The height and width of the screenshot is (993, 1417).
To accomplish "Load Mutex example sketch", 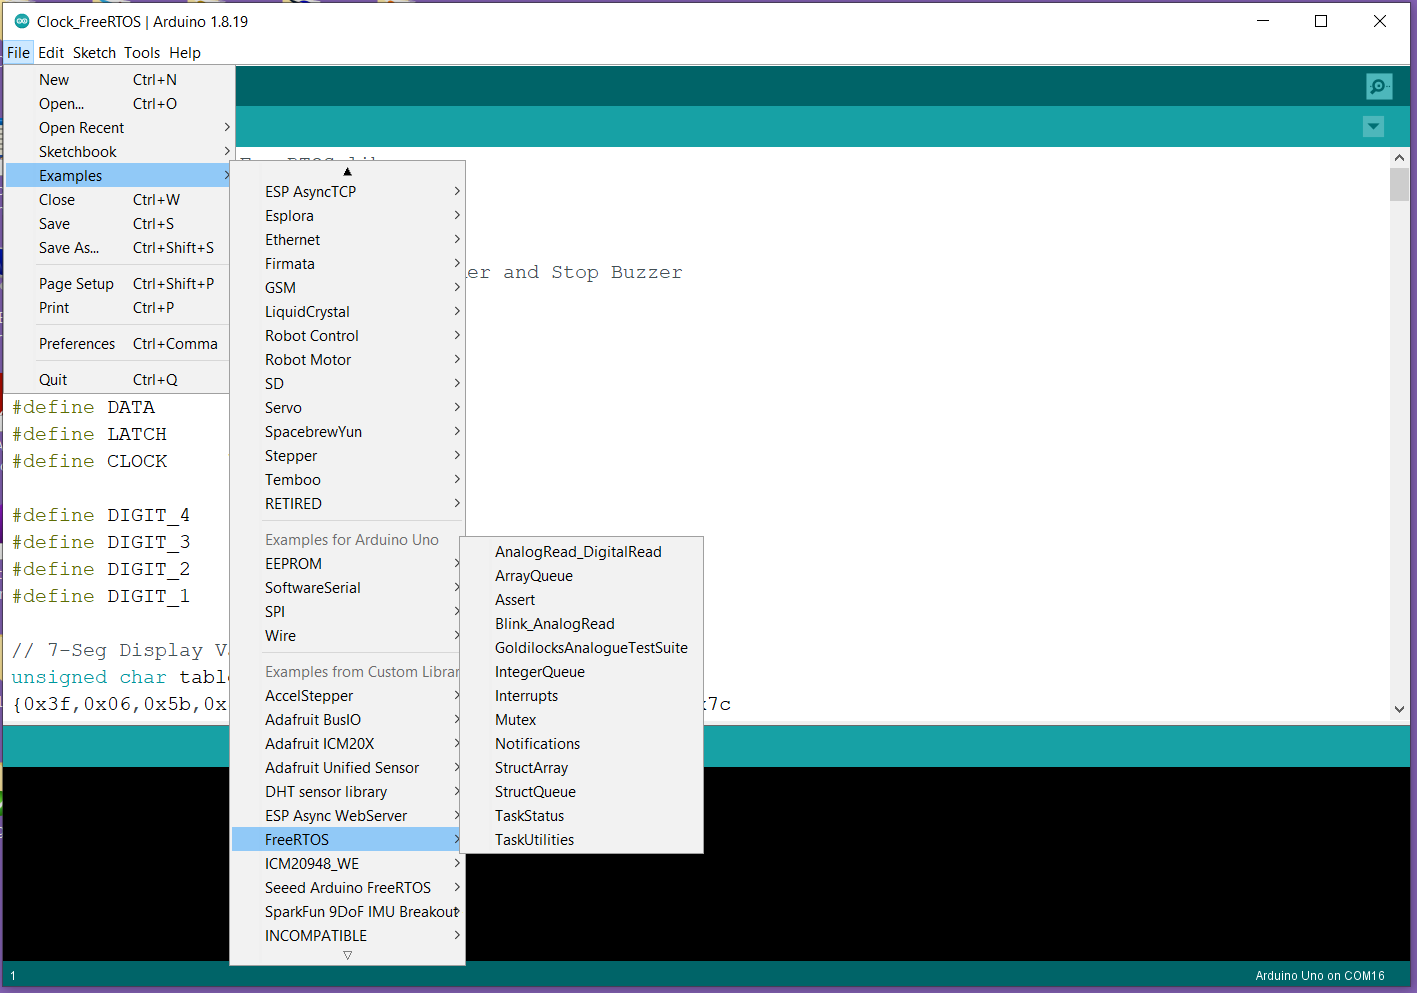I will point(582,720).
